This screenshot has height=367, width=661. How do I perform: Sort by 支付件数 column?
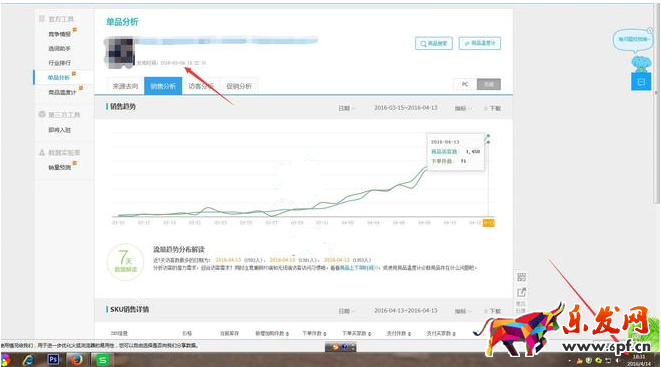399,333
